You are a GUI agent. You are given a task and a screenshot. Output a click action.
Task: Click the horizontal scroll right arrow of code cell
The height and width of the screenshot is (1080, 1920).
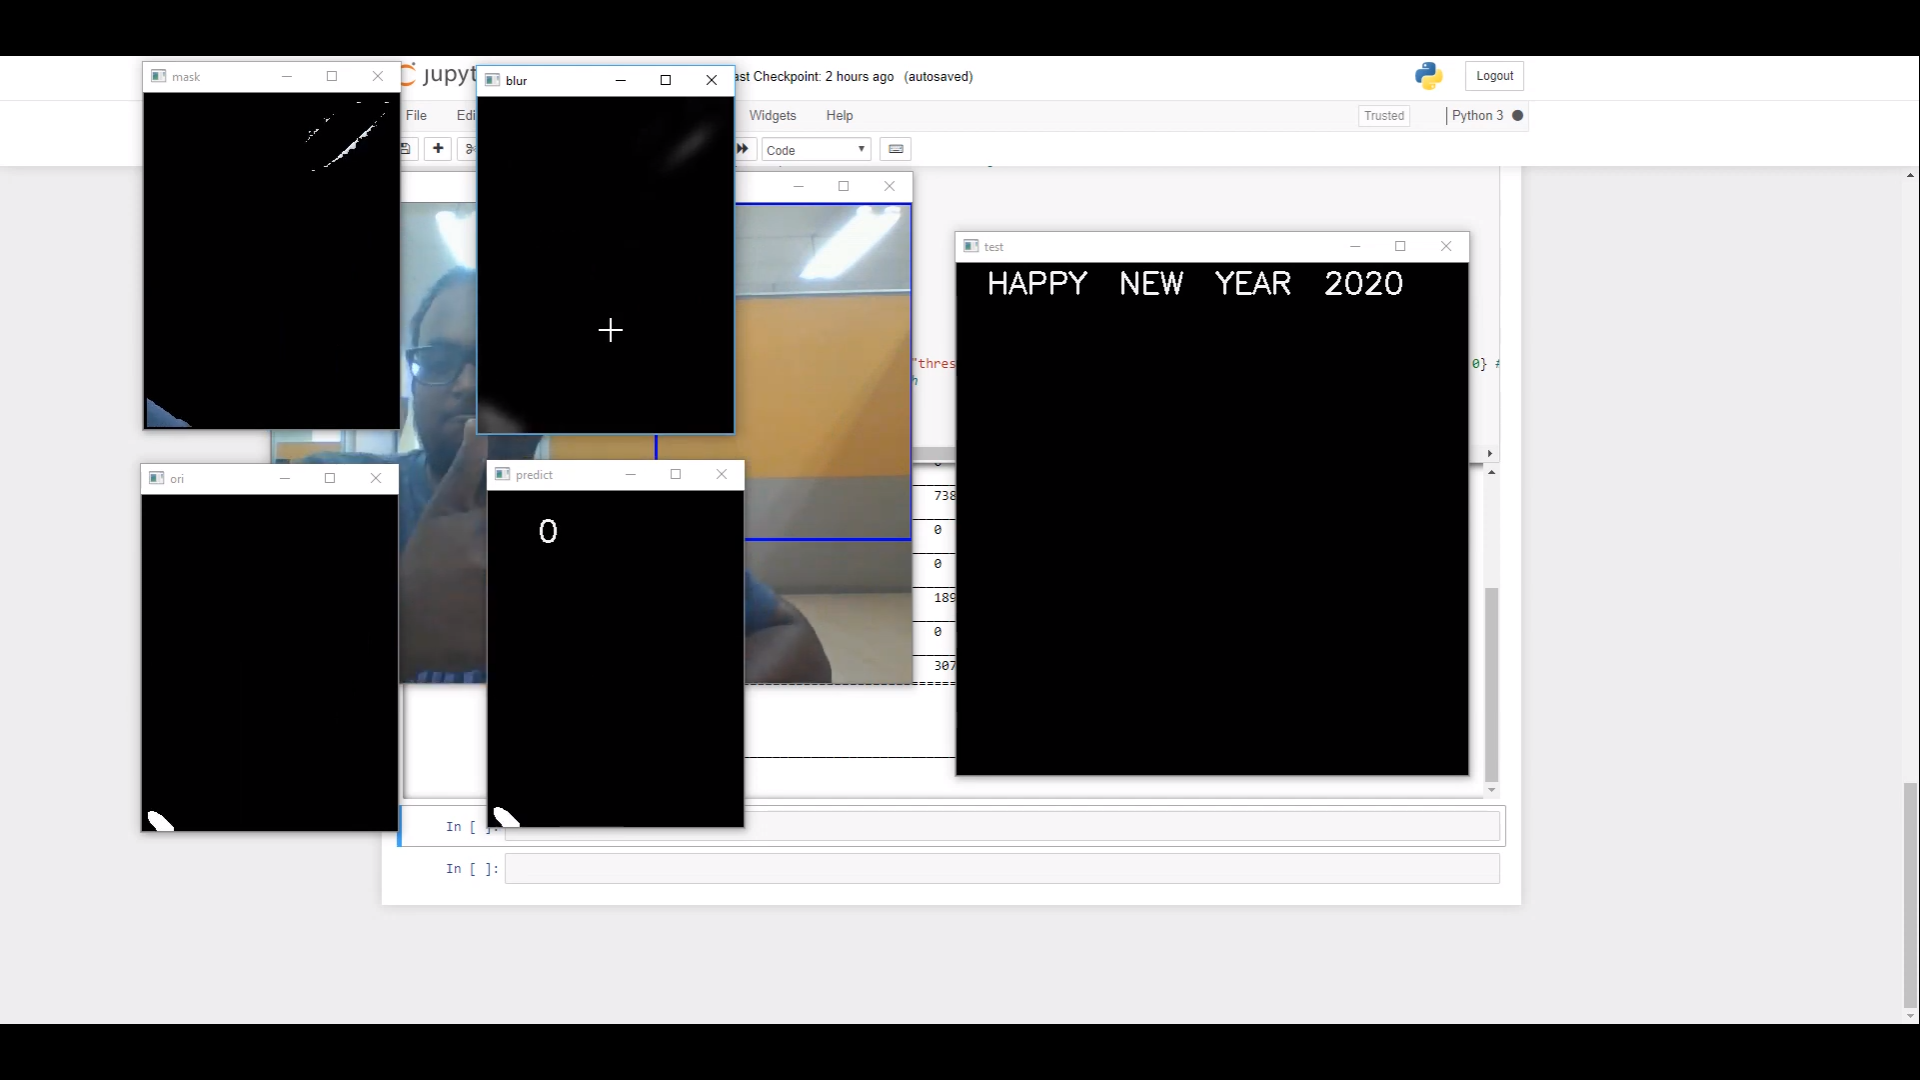(1489, 454)
